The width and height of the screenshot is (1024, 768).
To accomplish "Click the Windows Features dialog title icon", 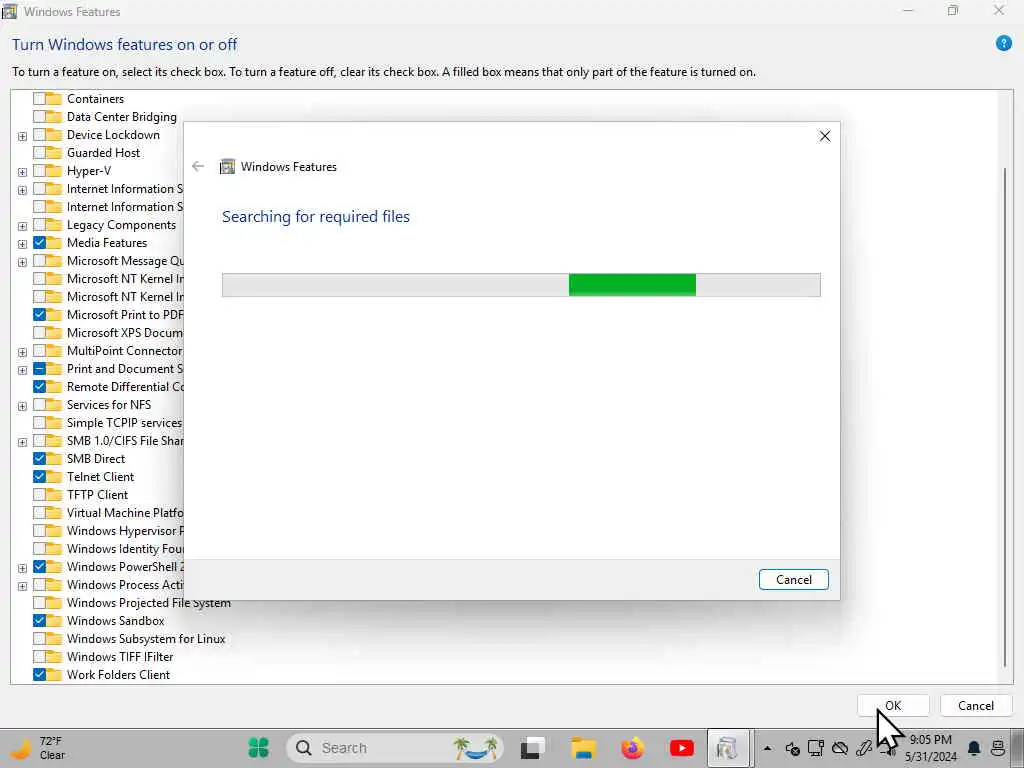I will pos(227,167).
